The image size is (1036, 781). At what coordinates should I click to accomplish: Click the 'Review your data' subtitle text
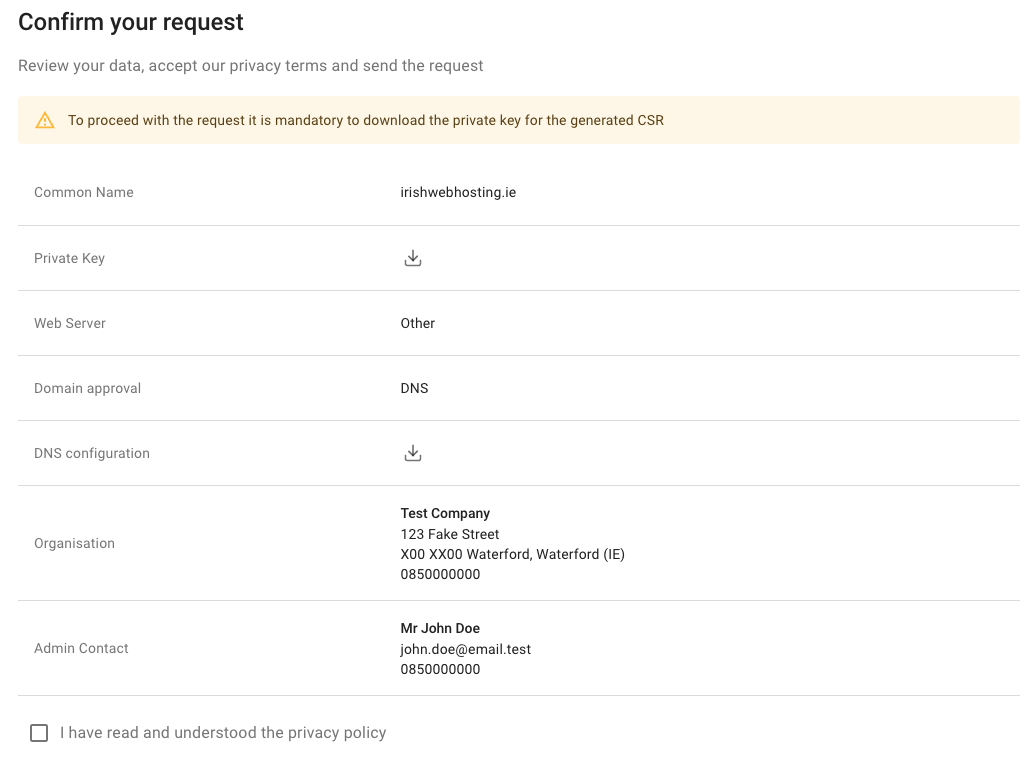[250, 66]
